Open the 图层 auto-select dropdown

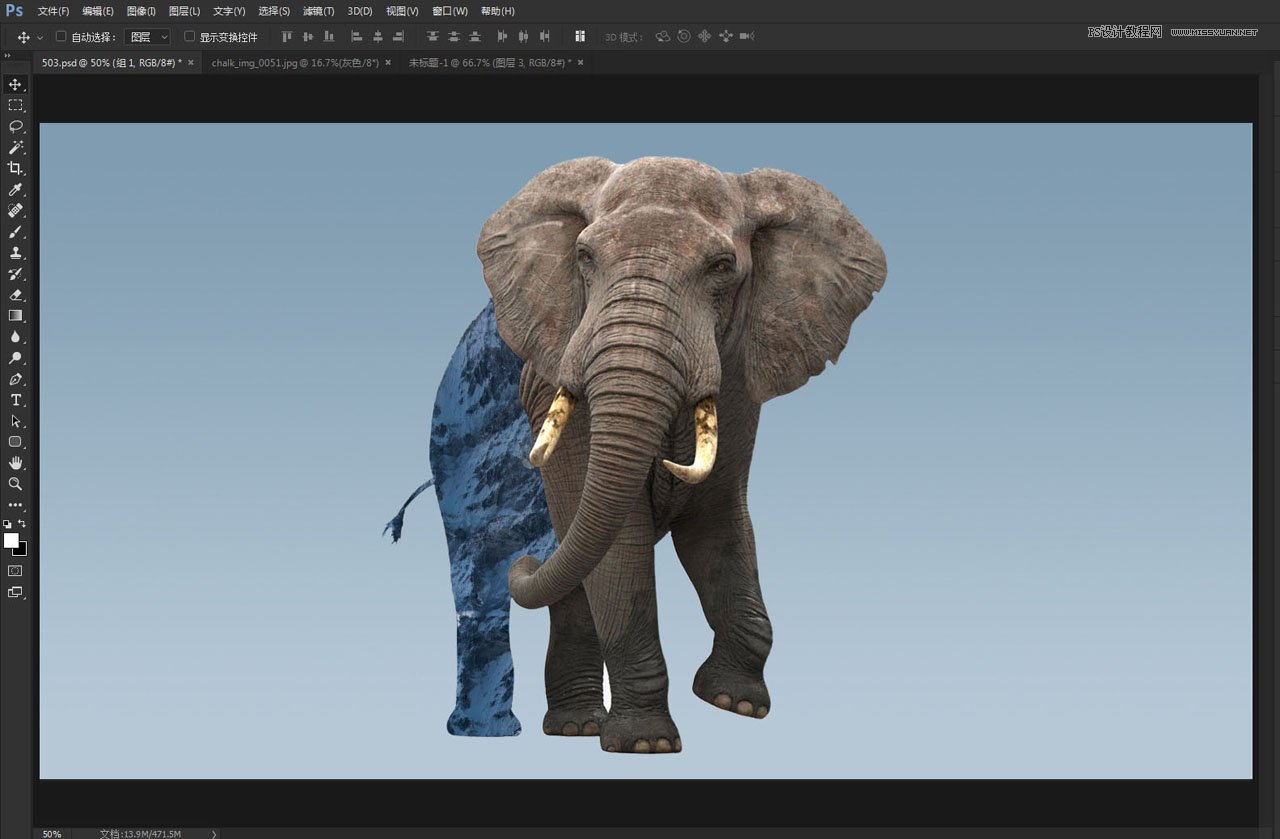149,37
